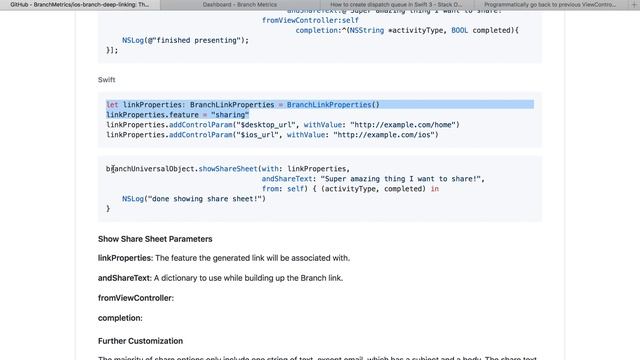Click NSLog("done showing share sheet!") line
The image size is (640, 360).
(194, 199)
